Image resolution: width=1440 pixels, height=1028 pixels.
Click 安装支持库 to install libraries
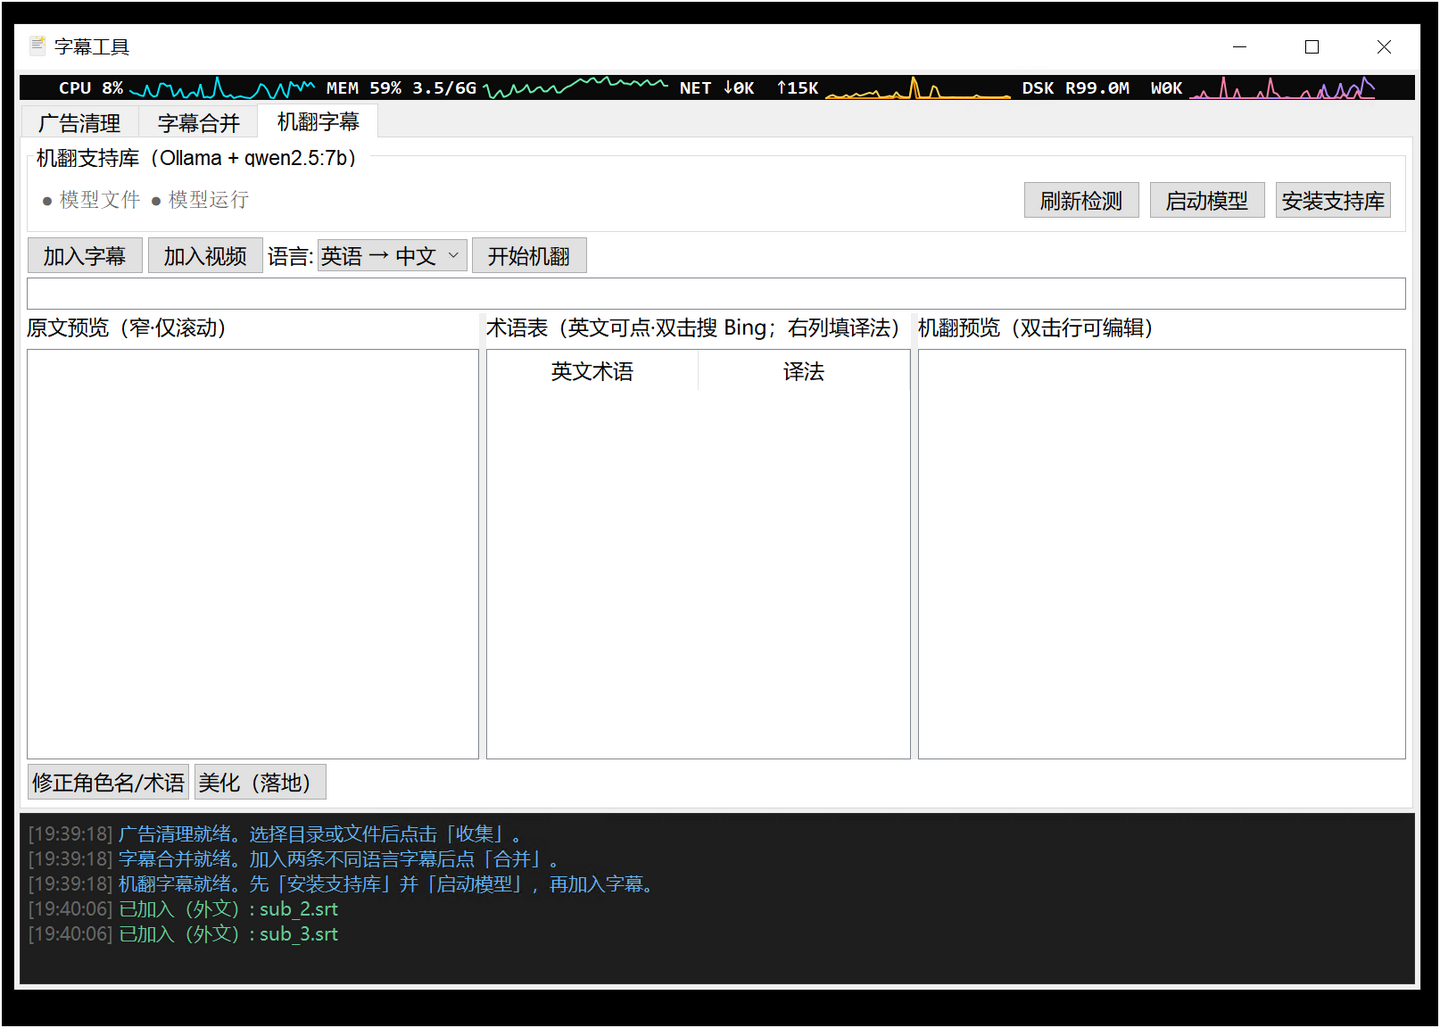(1333, 201)
